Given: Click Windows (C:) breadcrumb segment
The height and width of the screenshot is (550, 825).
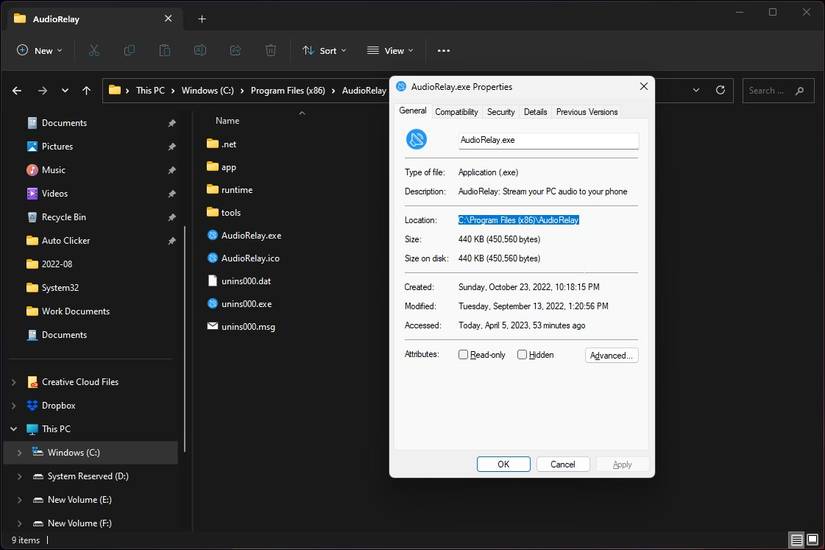Looking at the screenshot, I should tap(207, 91).
